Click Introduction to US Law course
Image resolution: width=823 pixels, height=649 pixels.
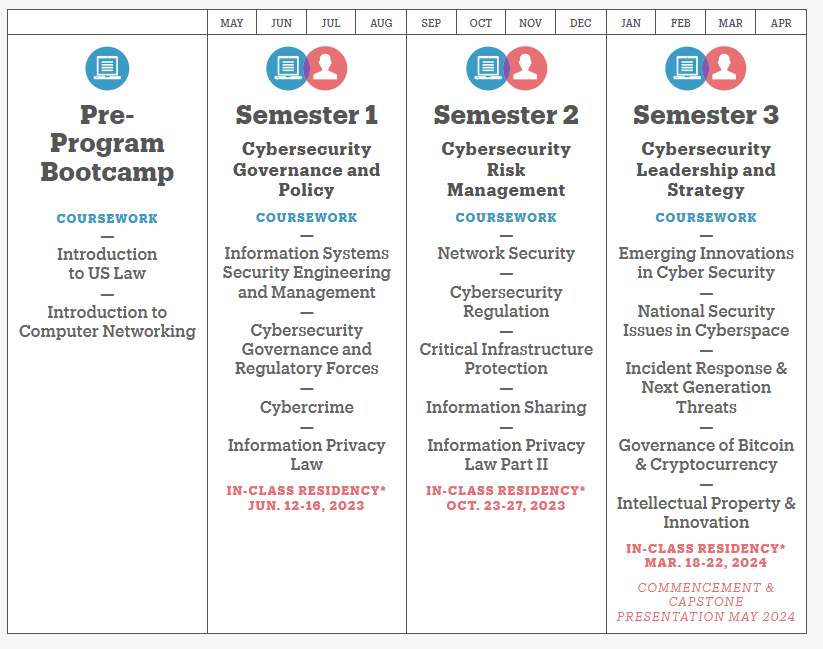pyautogui.click(x=107, y=264)
